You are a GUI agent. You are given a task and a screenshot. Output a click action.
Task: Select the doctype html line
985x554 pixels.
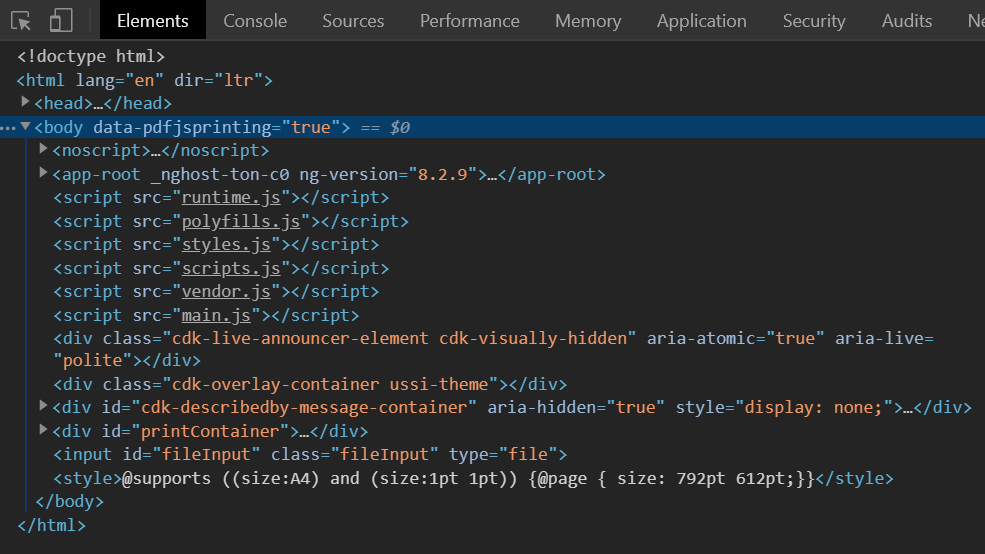pos(91,57)
